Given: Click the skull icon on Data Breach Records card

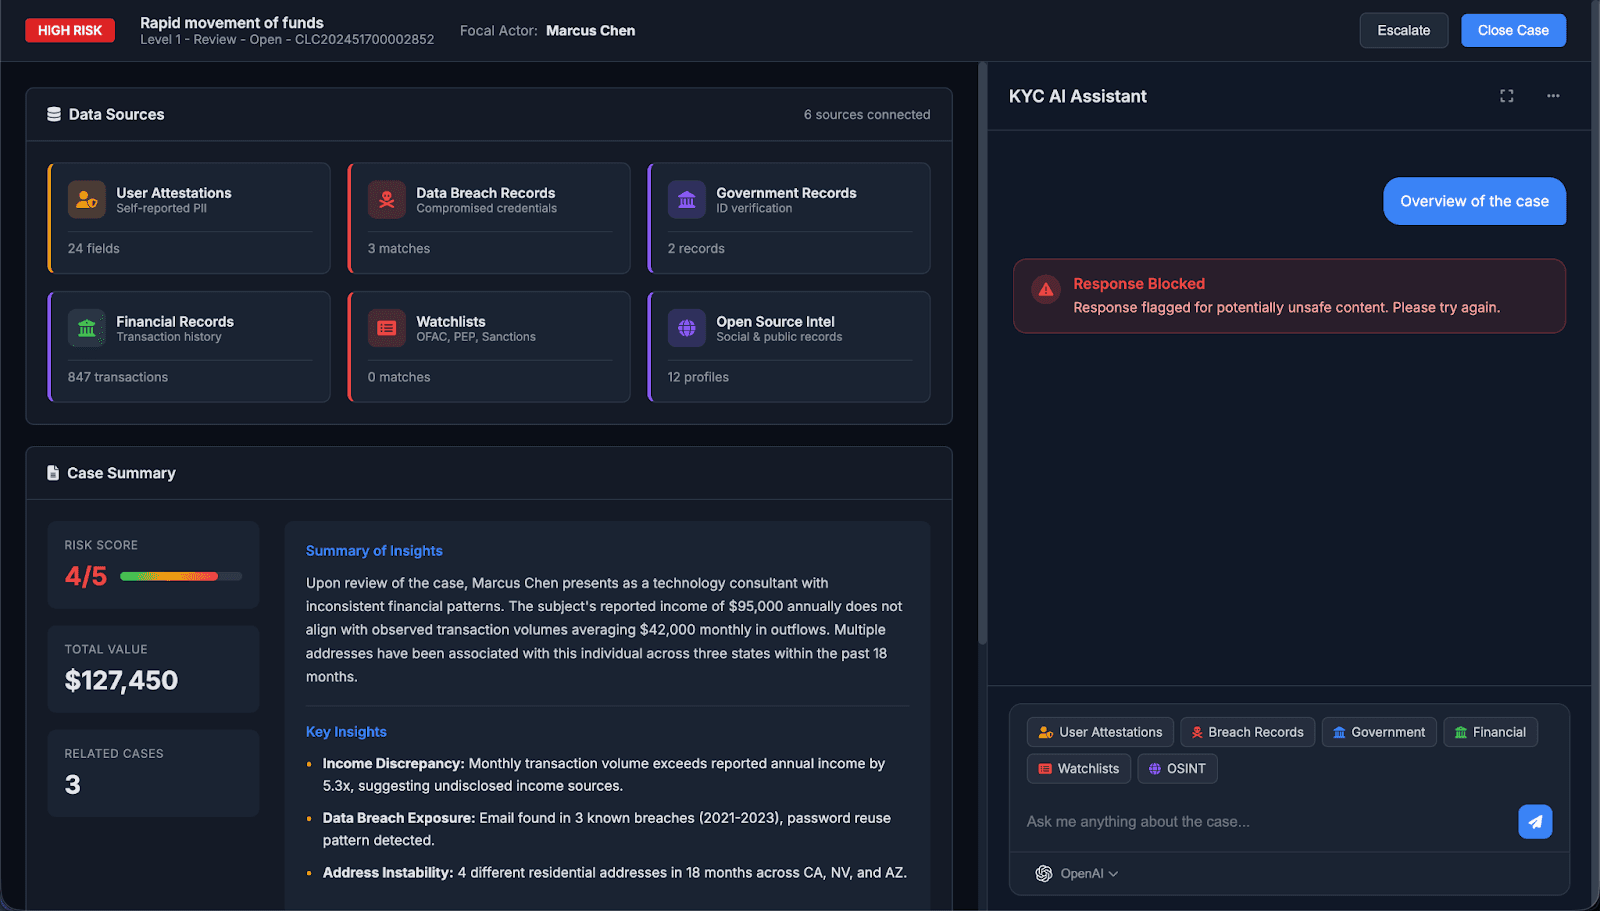Looking at the screenshot, I should coord(387,199).
